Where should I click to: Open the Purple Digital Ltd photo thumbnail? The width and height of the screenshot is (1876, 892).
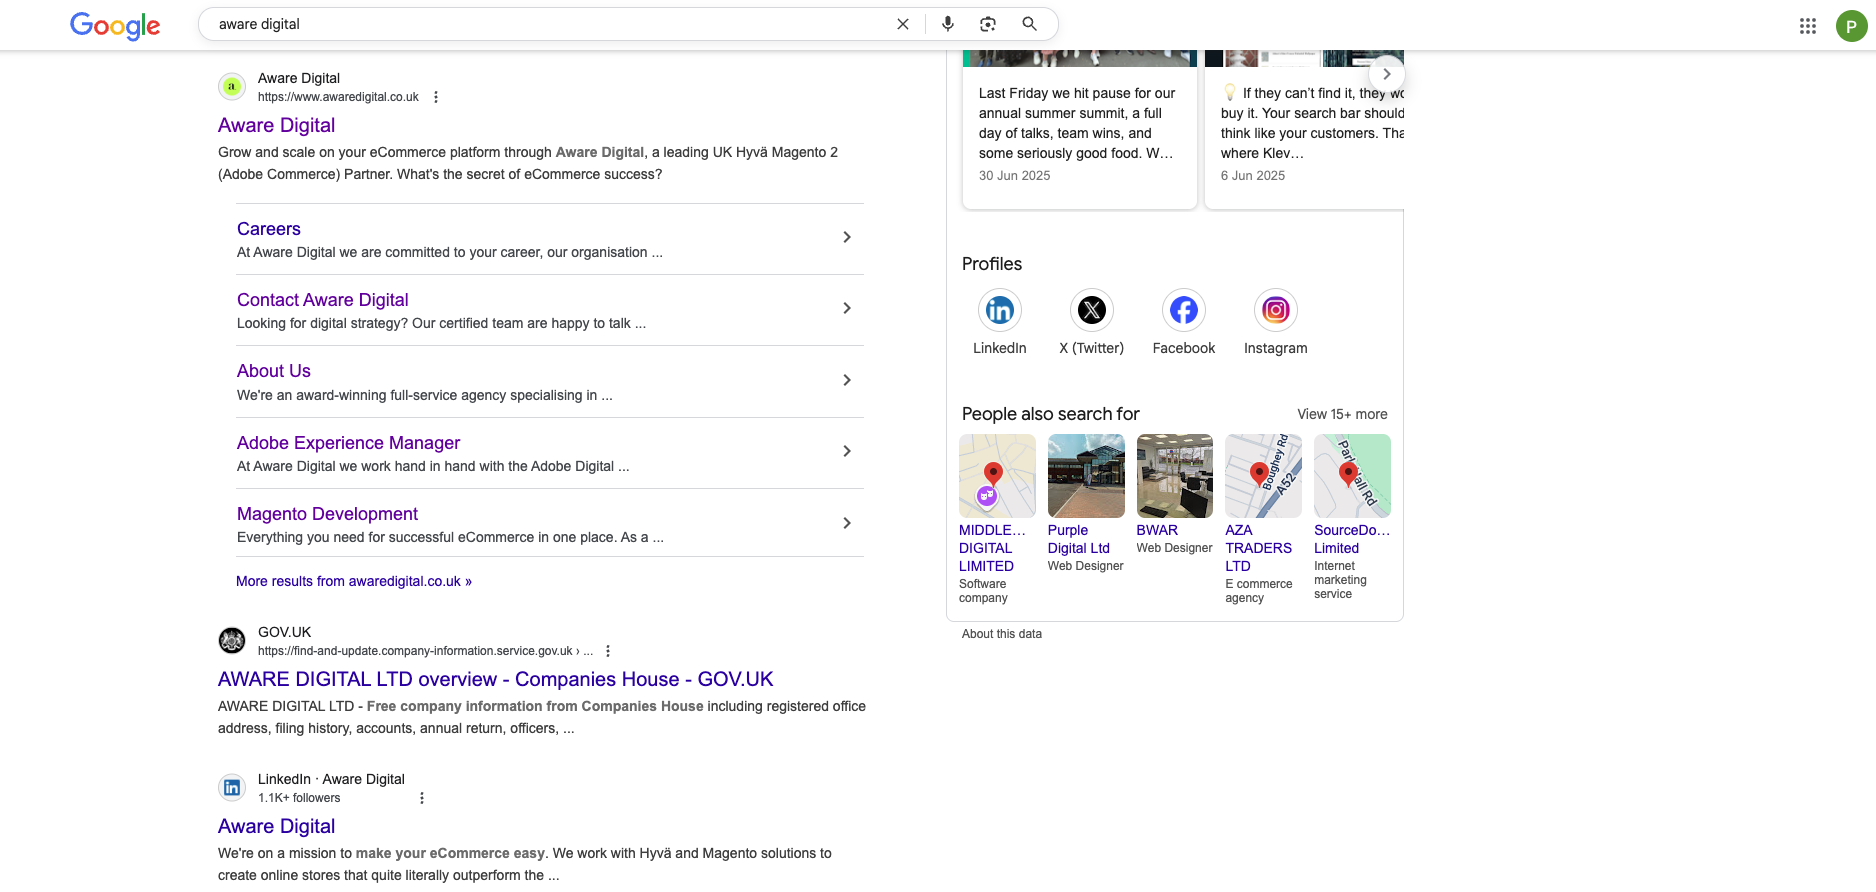1086,476
